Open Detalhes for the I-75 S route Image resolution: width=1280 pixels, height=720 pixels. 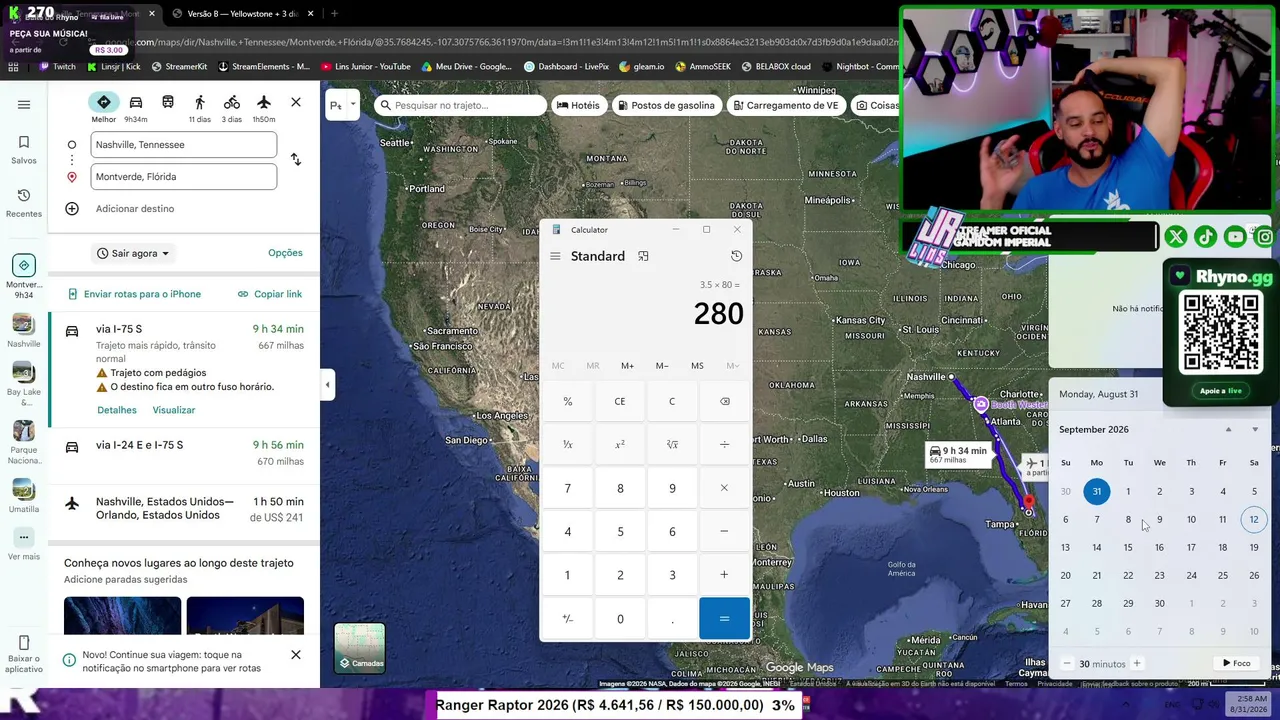coord(117,410)
